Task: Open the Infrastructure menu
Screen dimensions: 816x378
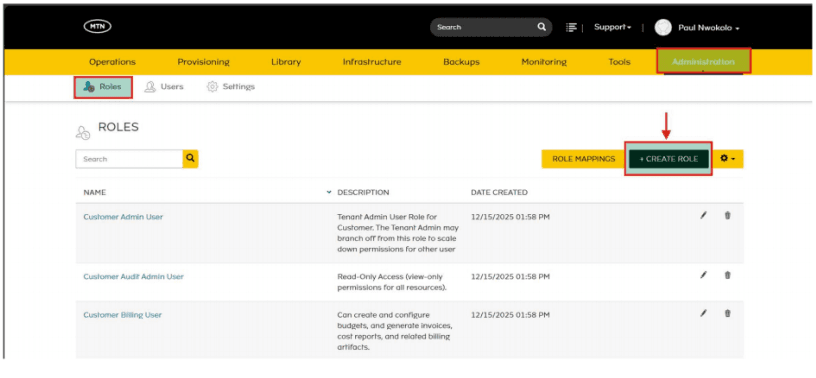Action: [x=372, y=61]
